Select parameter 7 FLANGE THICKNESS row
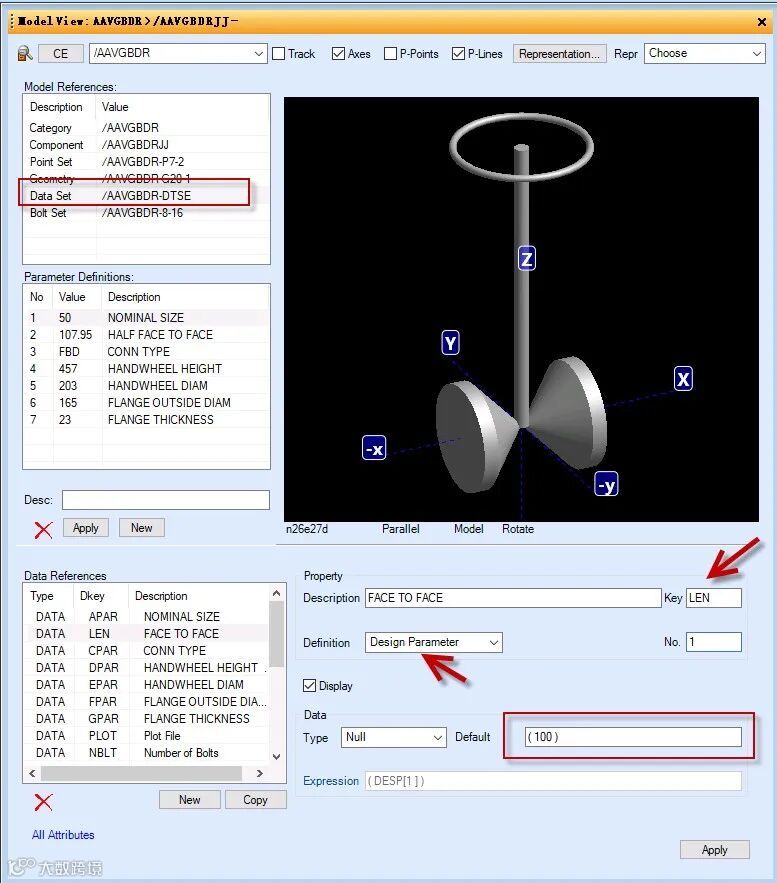777x883 pixels. tap(146, 420)
